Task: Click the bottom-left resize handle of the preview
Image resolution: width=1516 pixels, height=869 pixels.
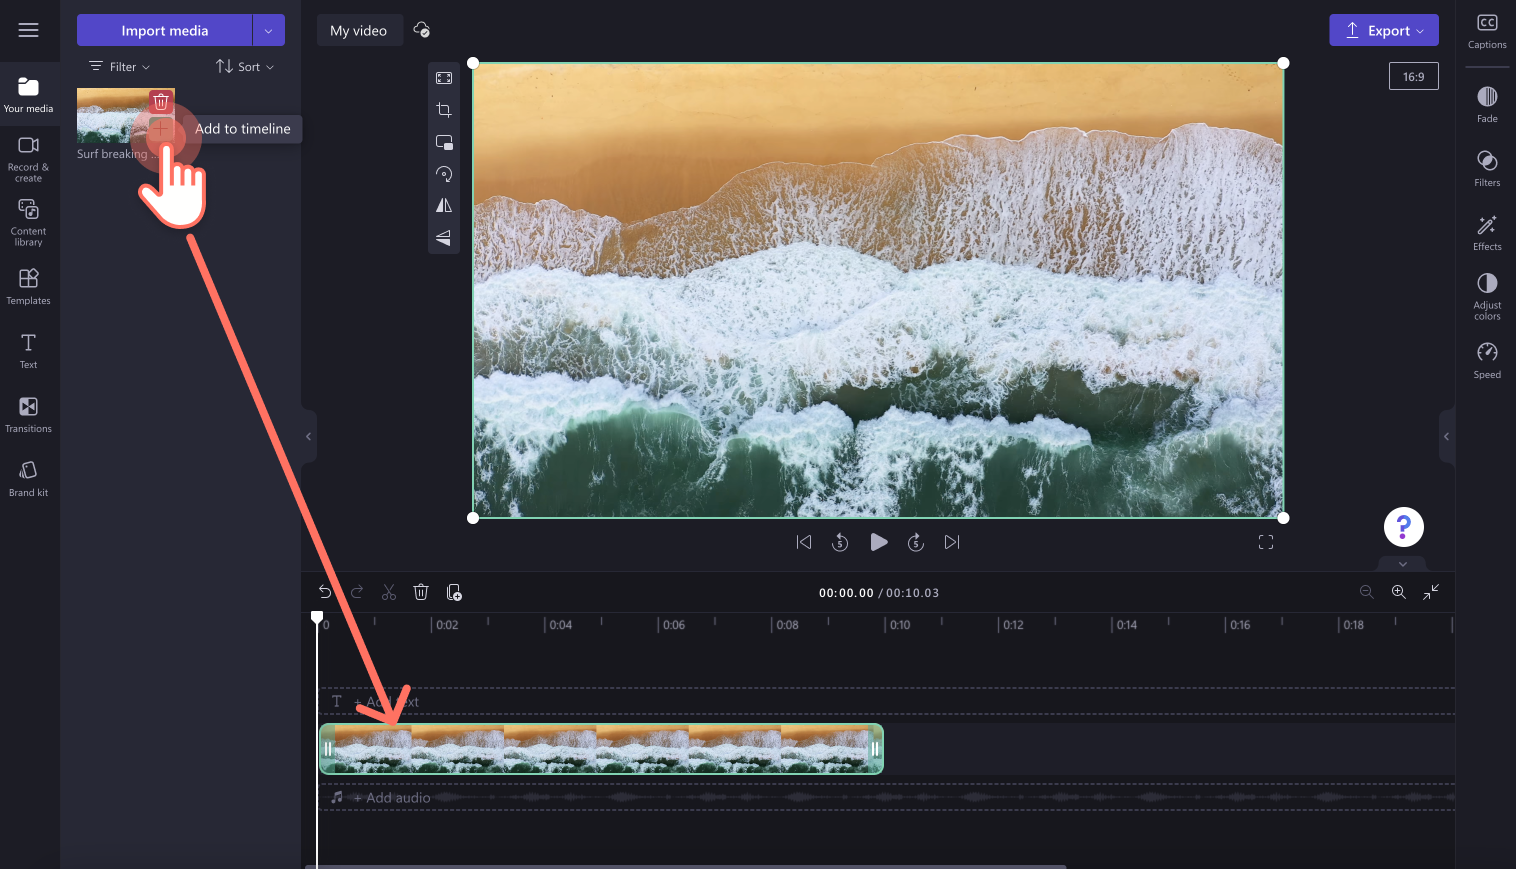Action: (x=473, y=518)
